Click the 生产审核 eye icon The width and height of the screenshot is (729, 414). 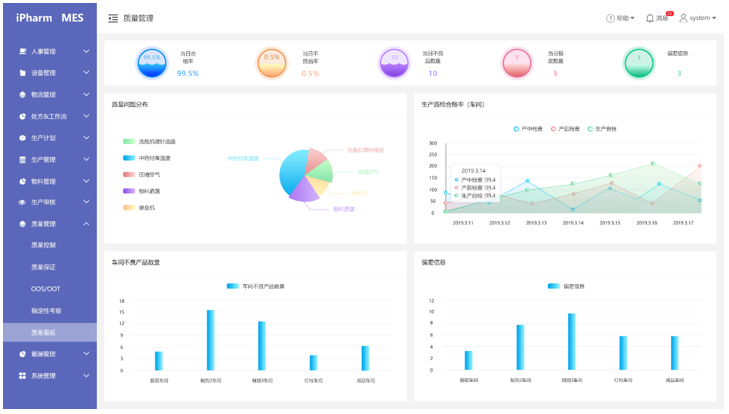pyautogui.click(x=22, y=202)
